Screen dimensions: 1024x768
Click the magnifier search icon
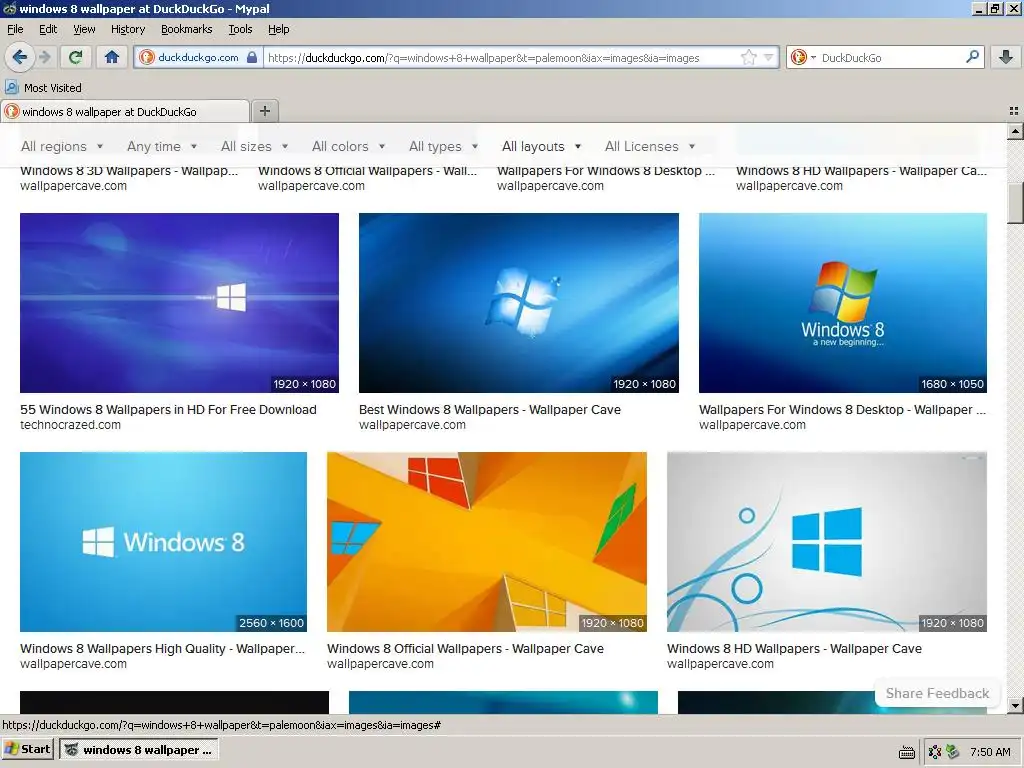[972, 57]
